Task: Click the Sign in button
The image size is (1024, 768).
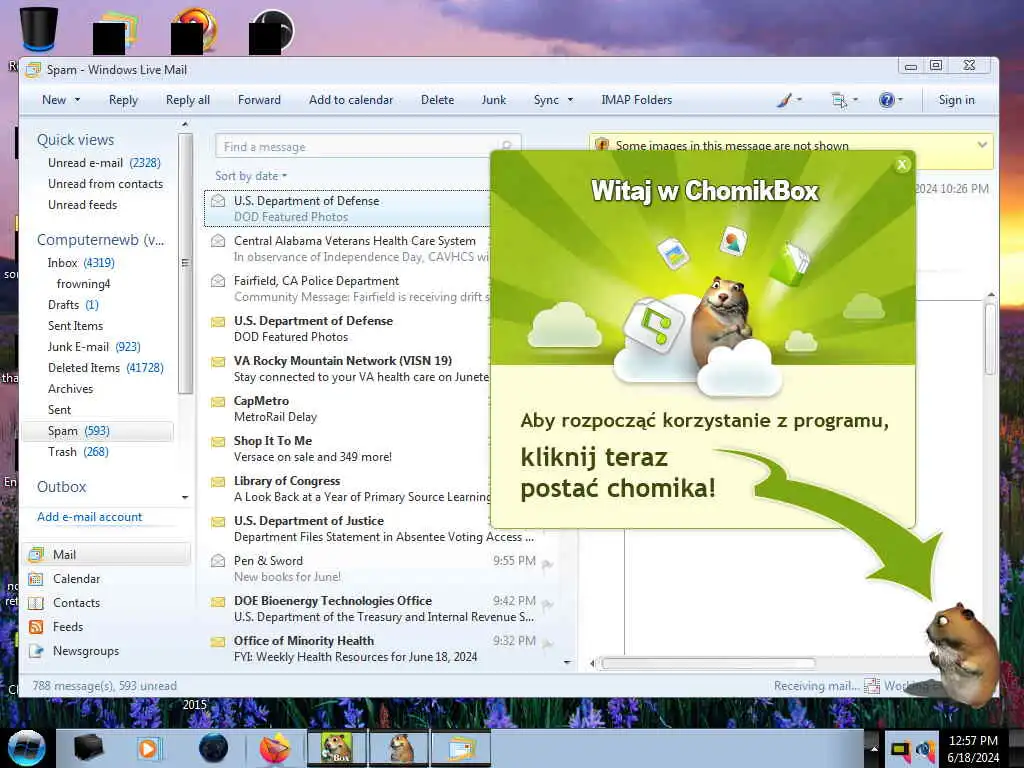Action: pos(957,100)
